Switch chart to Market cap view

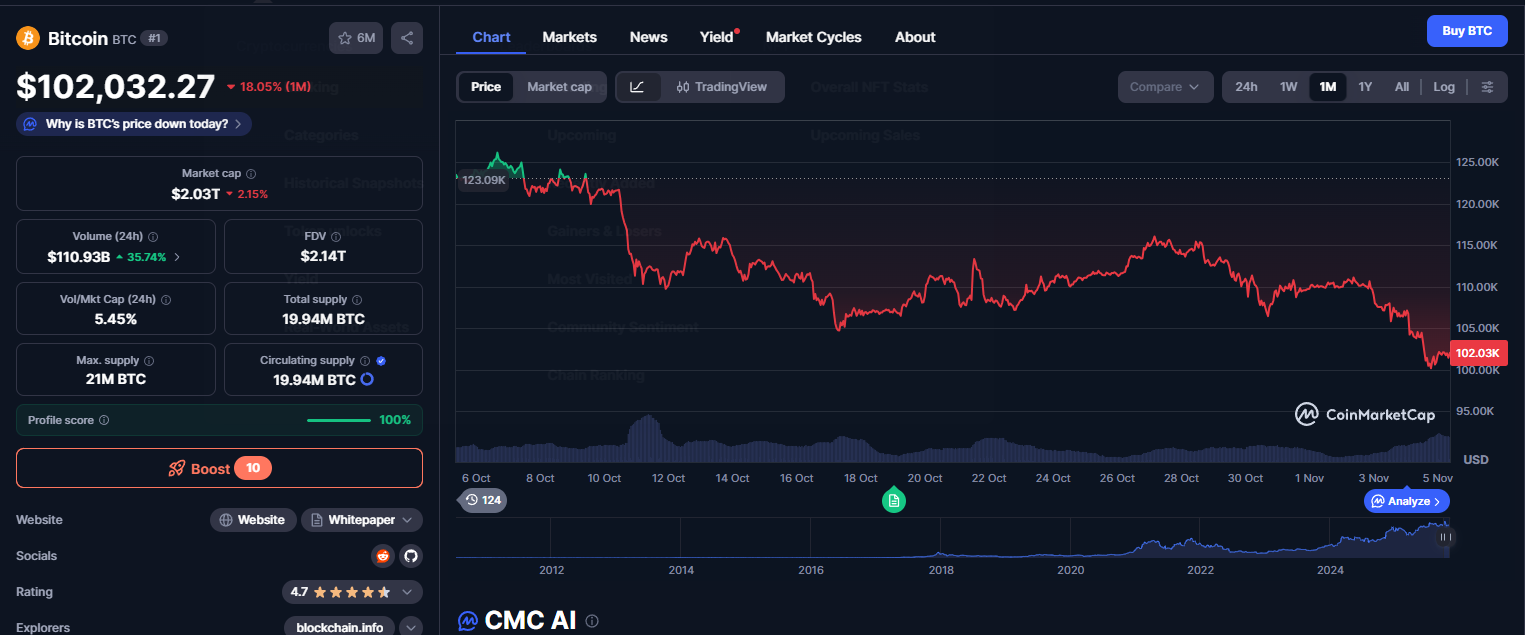tap(559, 87)
